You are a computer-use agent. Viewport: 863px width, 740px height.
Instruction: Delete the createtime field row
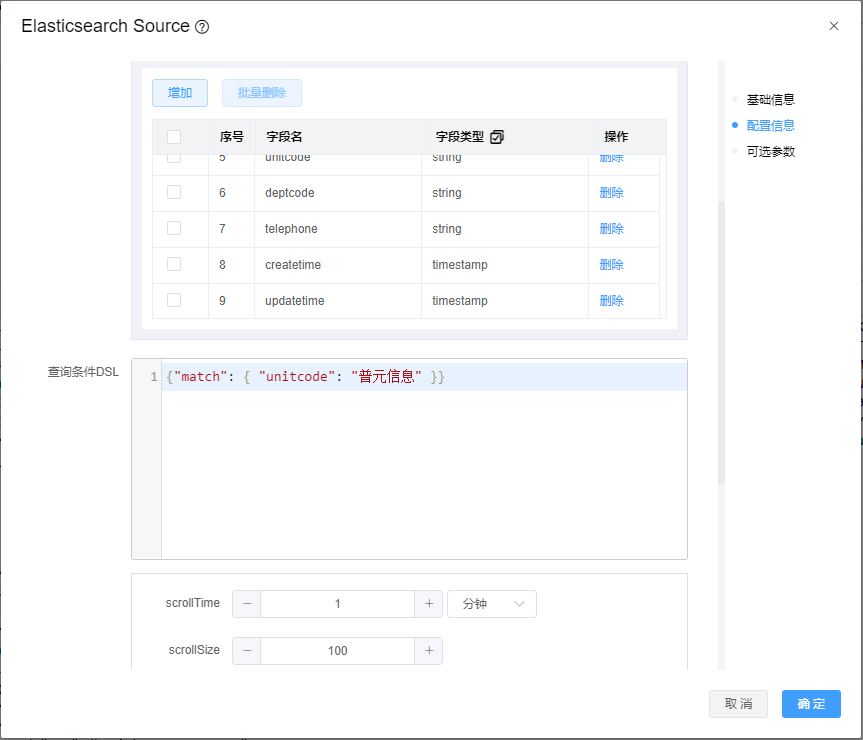click(611, 265)
